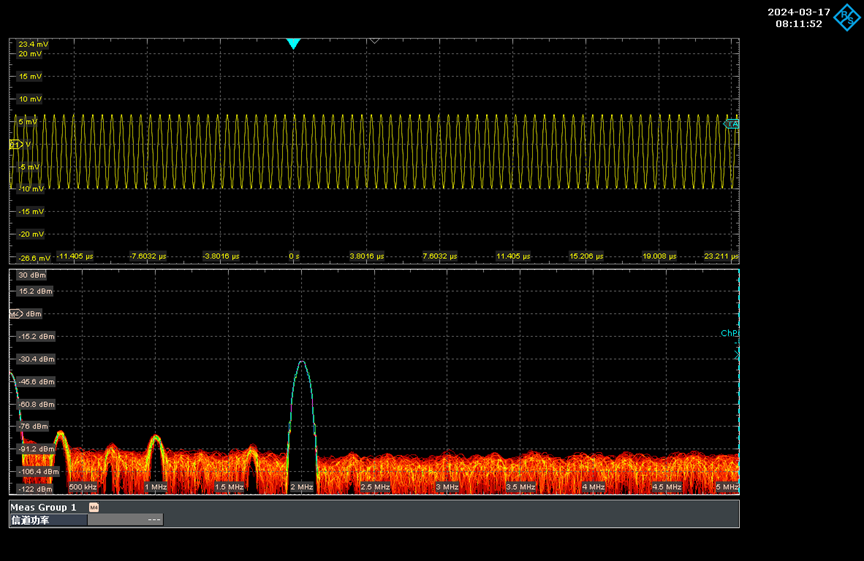Click the -30.4 dBm scale label
Image resolution: width=864 pixels, height=561 pixels.
[36, 359]
